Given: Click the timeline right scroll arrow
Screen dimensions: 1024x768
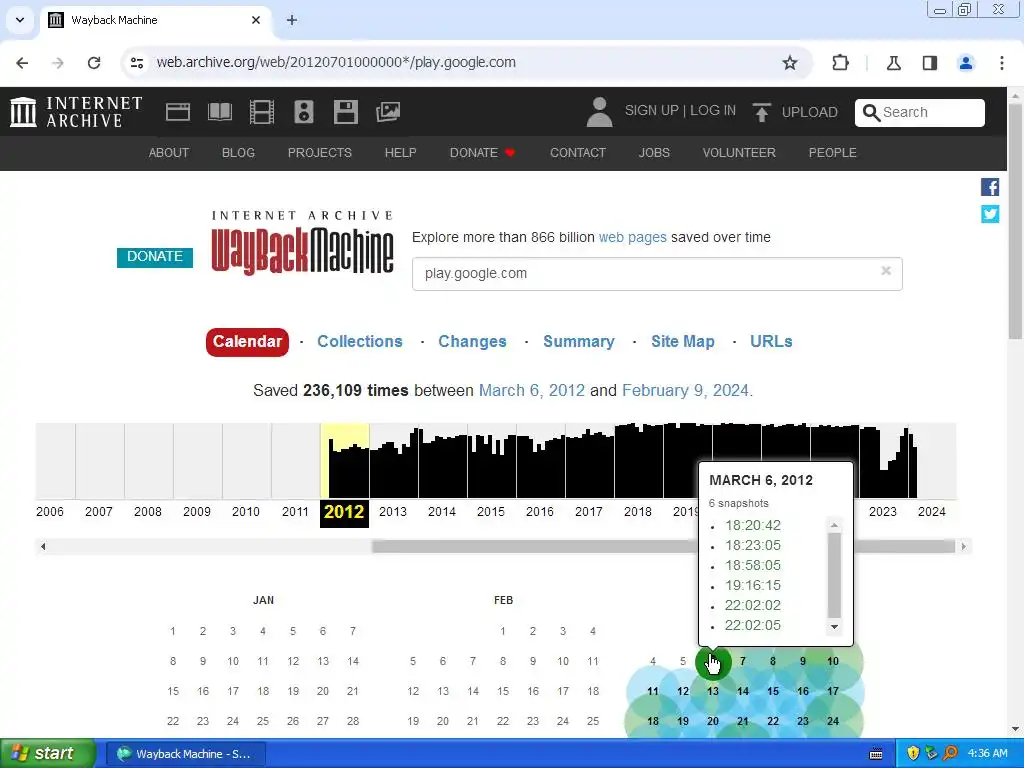Looking at the screenshot, I should point(963,547).
